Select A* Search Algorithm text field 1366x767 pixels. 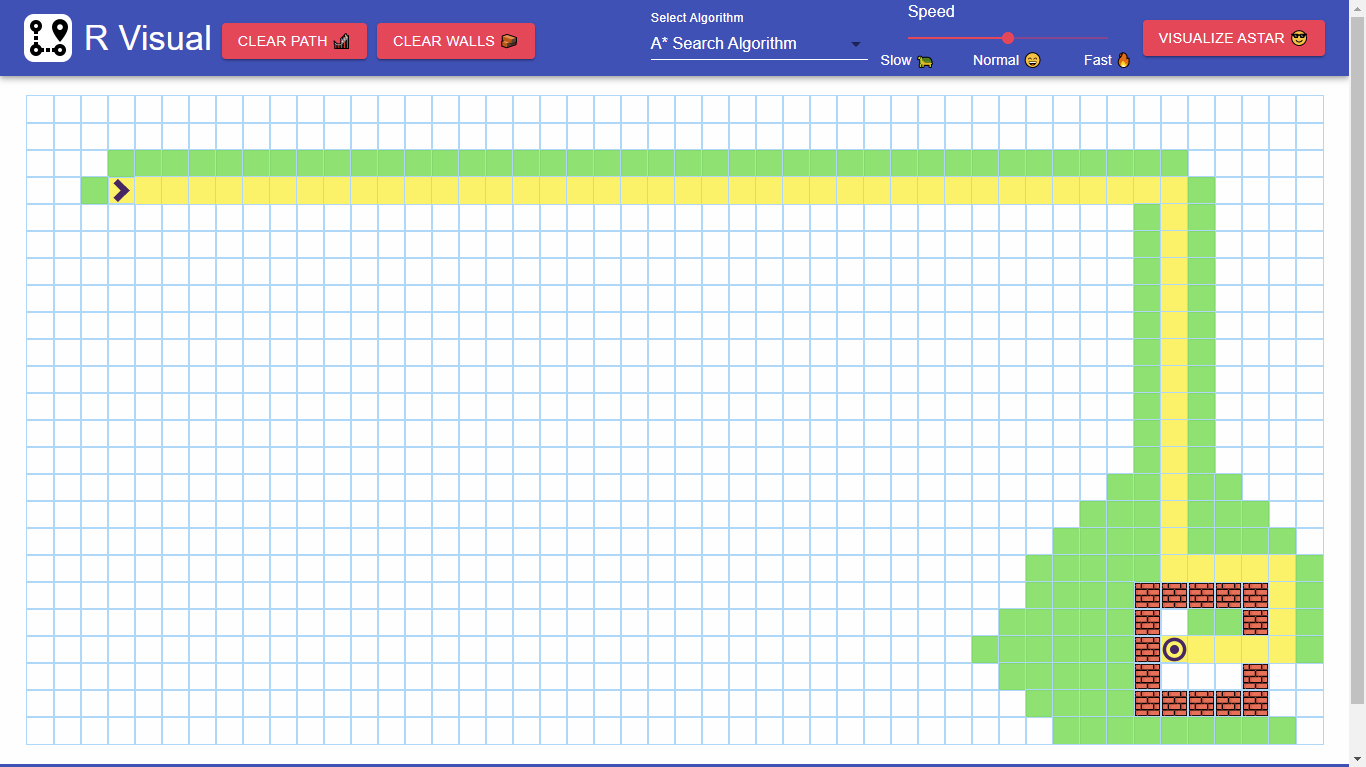(x=724, y=43)
